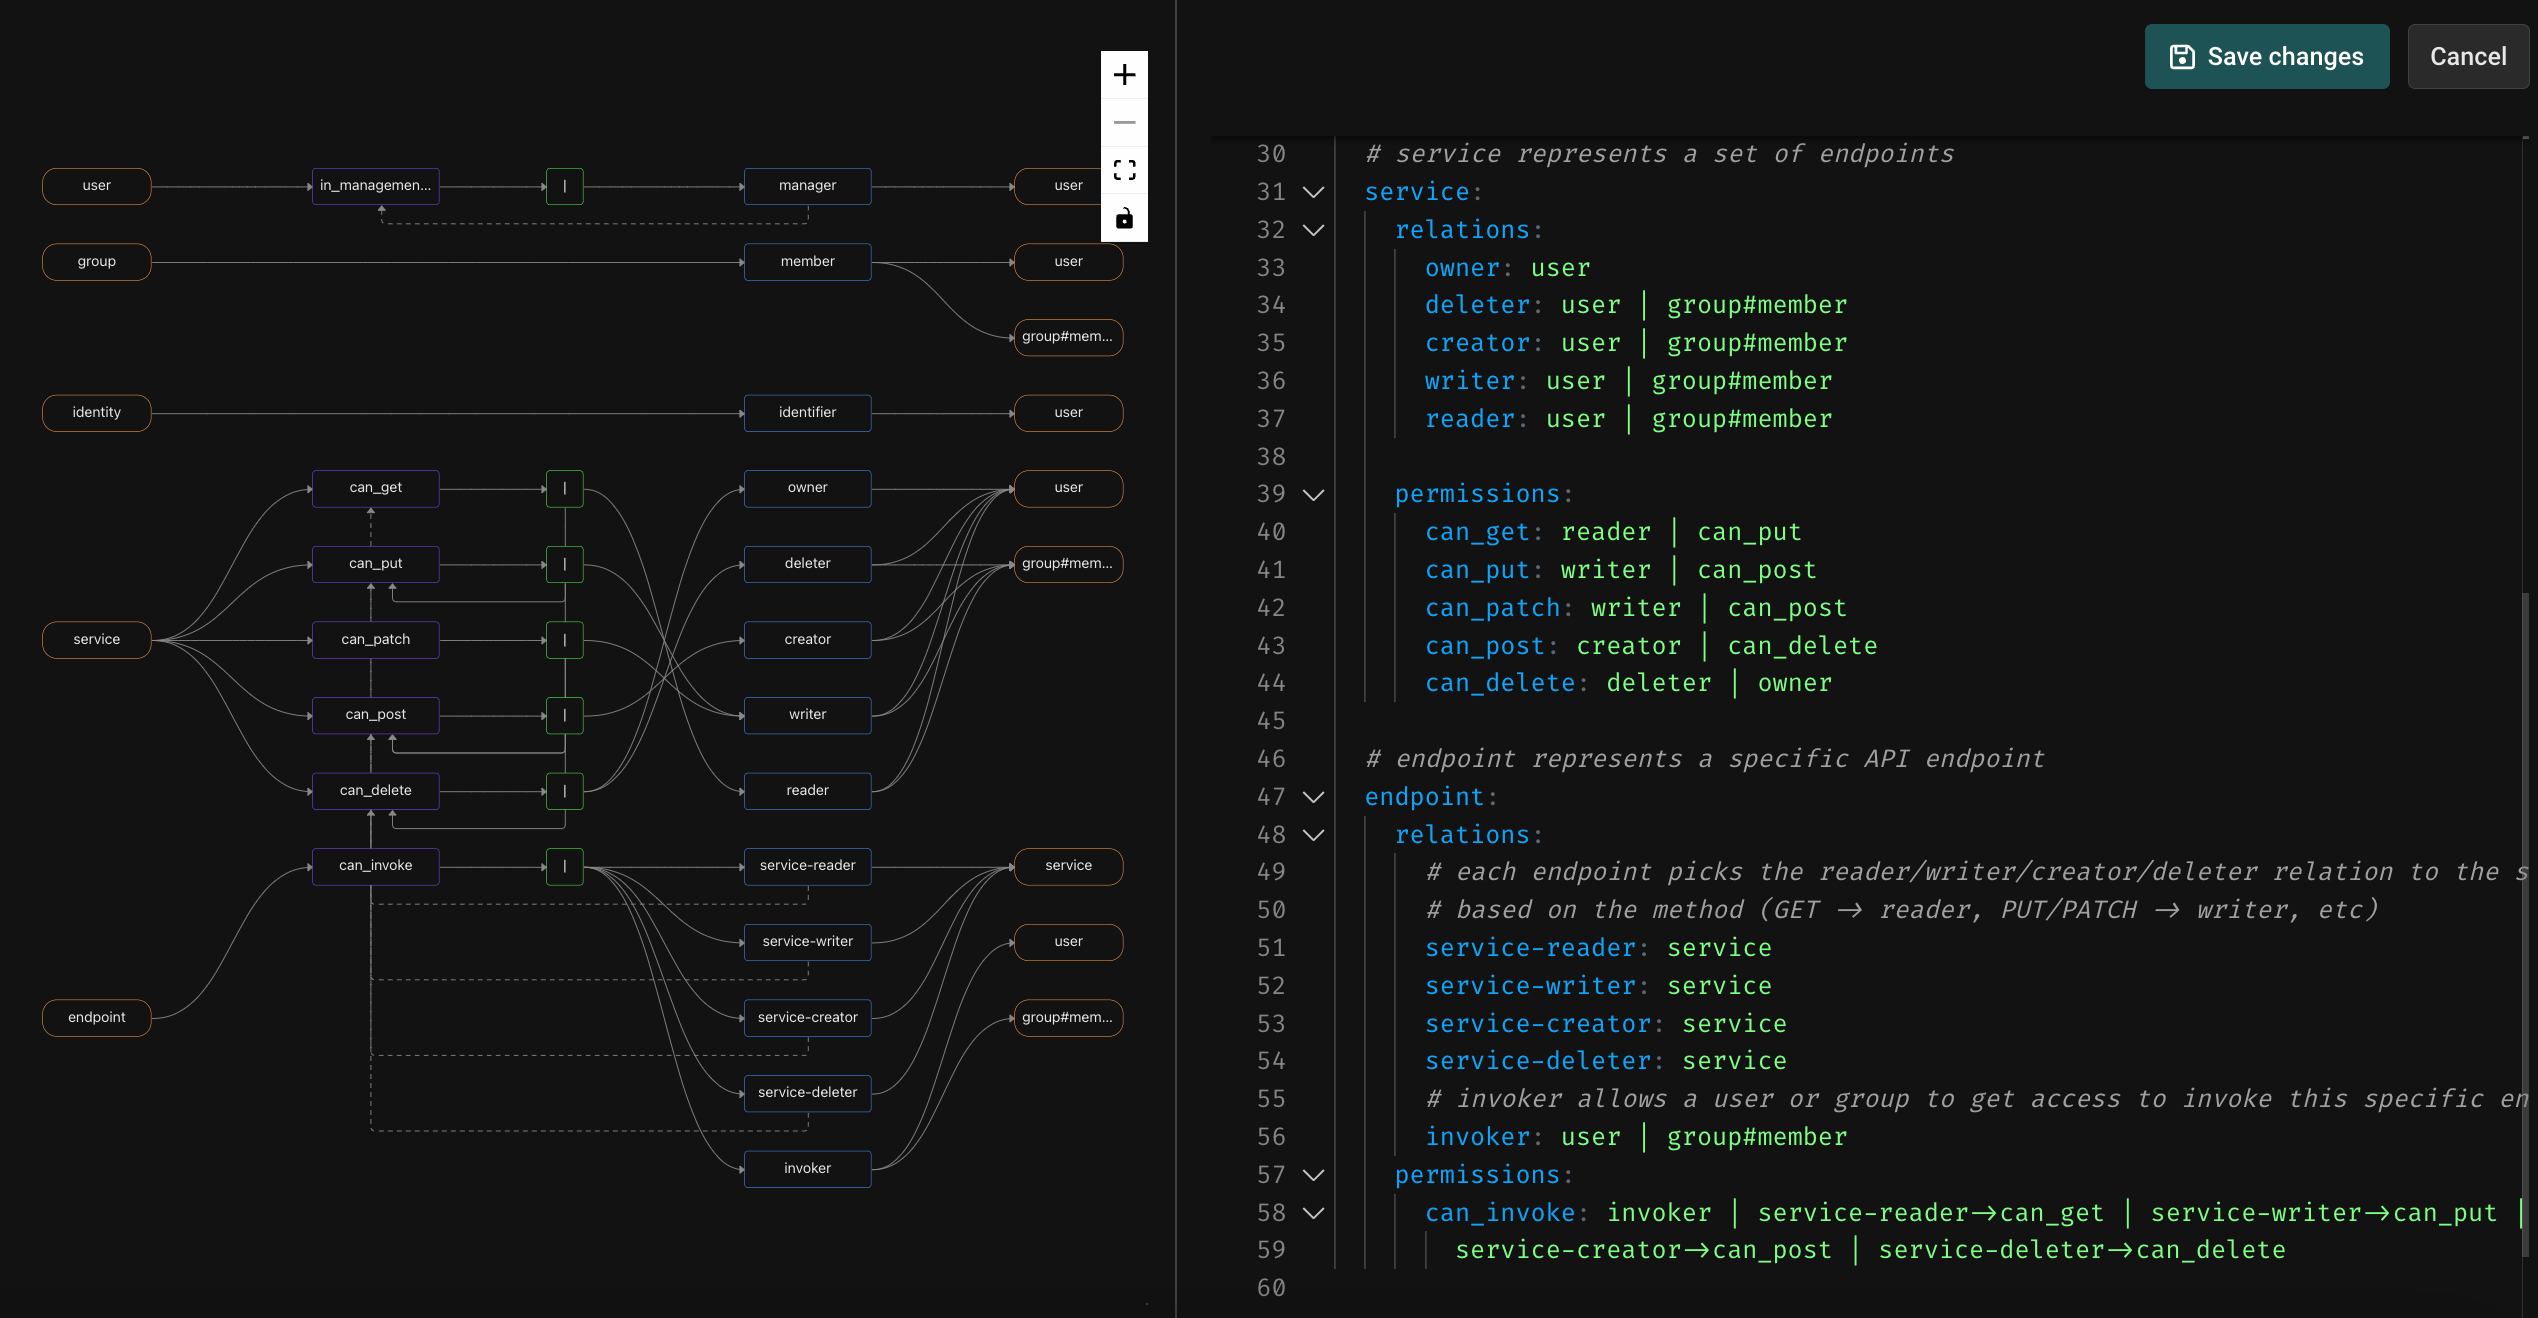Select the service node on graph
This screenshot has height=1318, width=2538.
(94, 638)
